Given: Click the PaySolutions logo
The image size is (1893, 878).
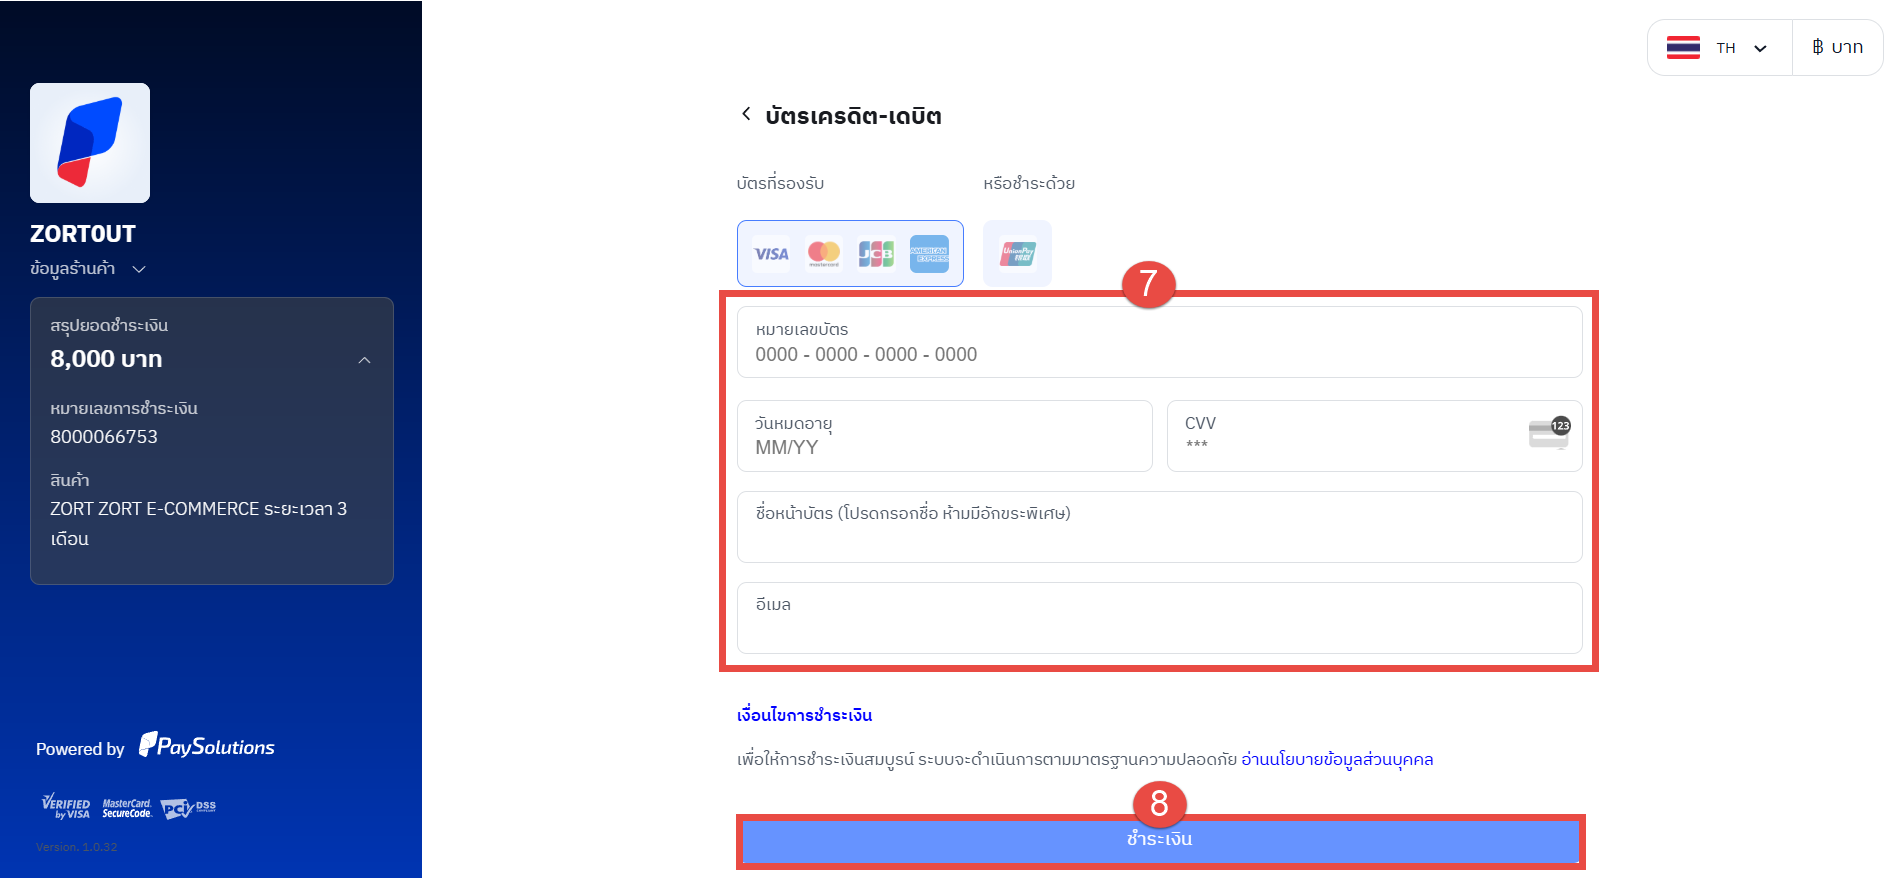Looking at the screenshot, I should [207, 746].
